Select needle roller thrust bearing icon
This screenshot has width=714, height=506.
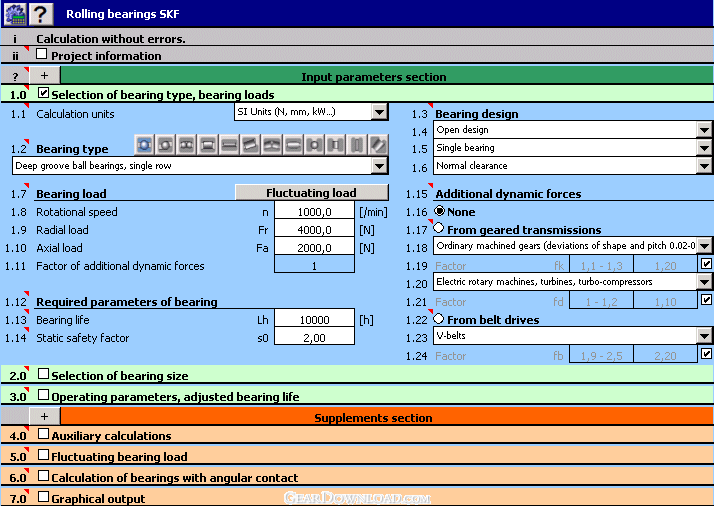tap(357, 145)
